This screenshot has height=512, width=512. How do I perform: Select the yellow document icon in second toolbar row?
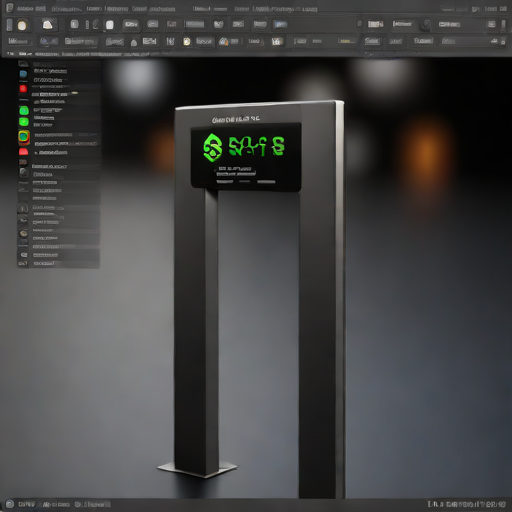[x=187, y=41]
